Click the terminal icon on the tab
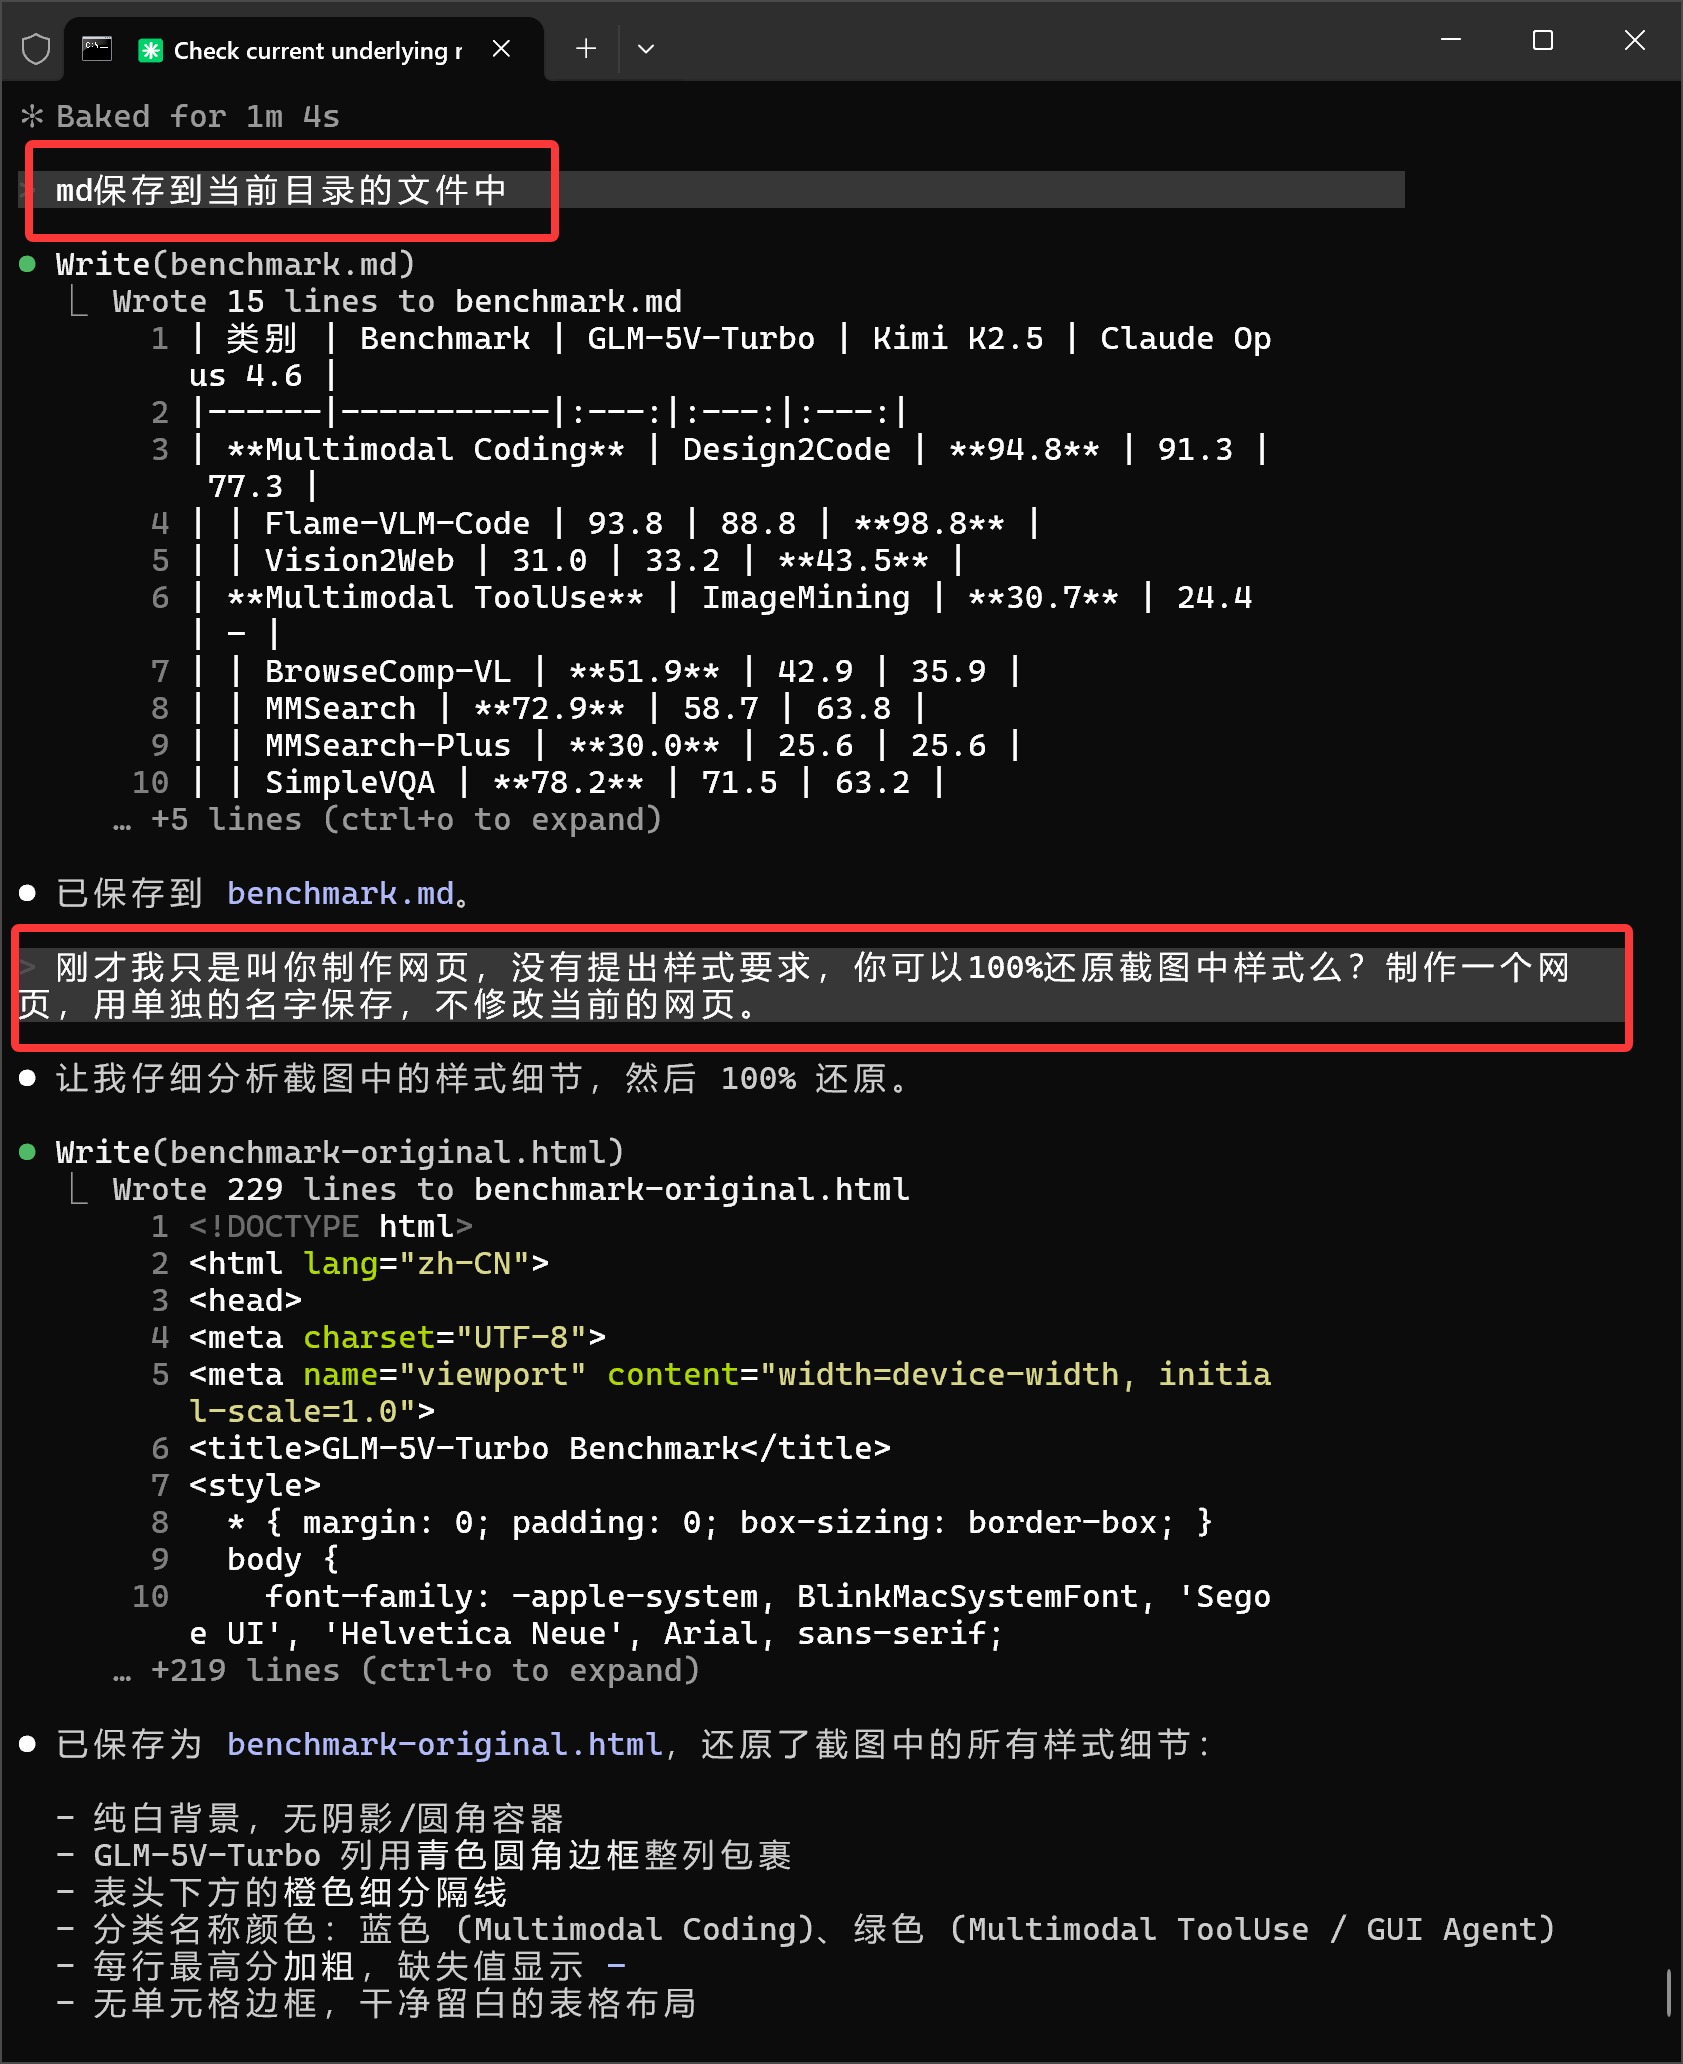The image size is (1683, 2064). [97, 49]
